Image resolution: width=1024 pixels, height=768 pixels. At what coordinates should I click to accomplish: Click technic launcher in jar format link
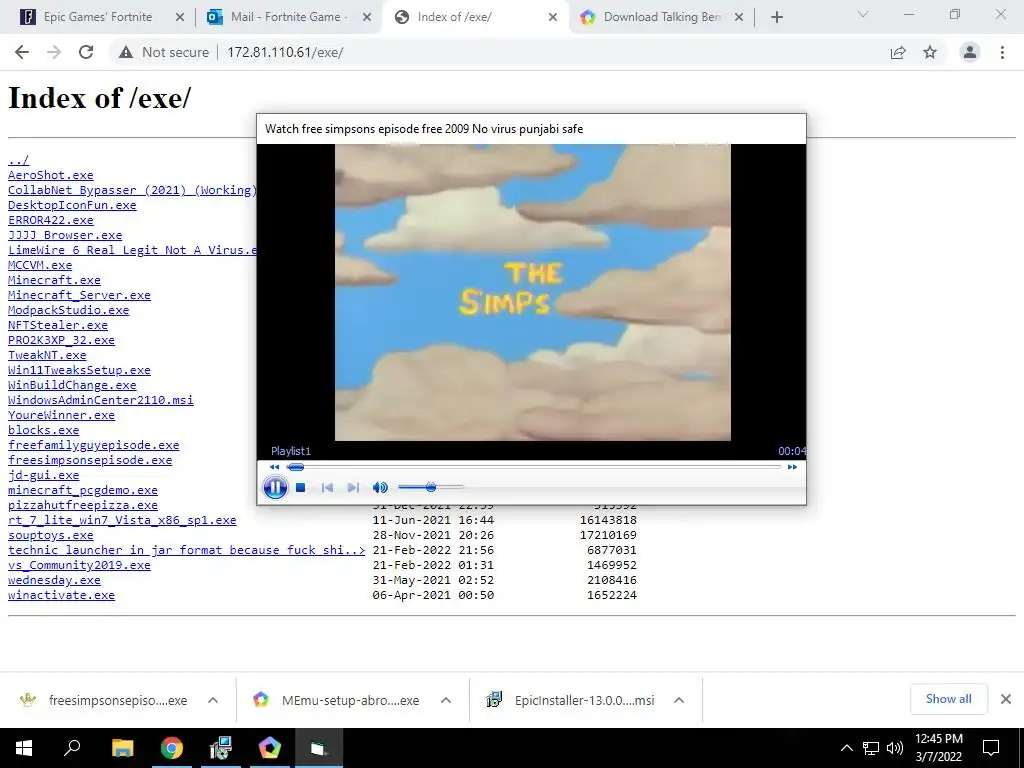coord(187,551)
